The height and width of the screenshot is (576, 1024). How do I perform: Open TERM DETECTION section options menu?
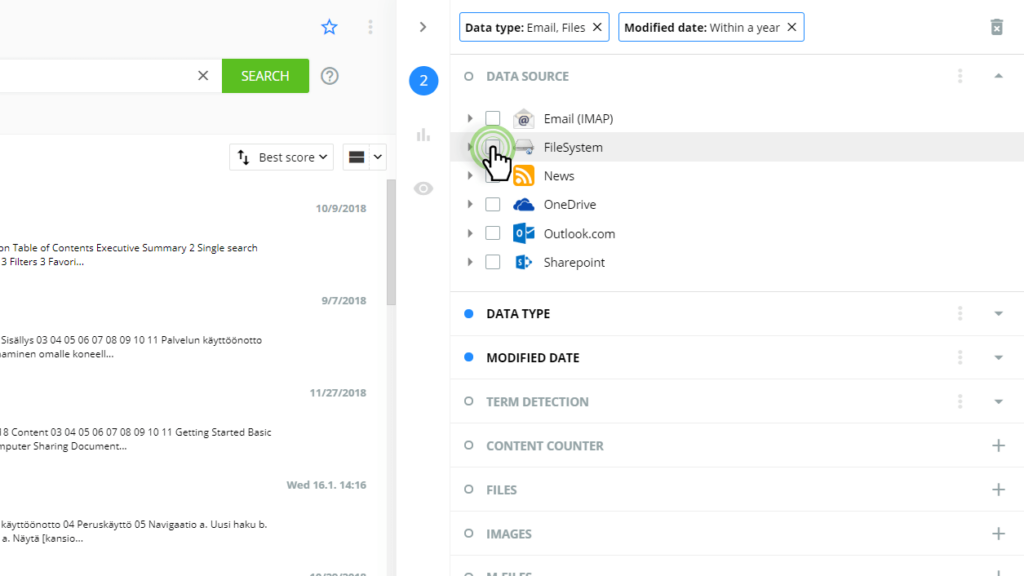960,402
